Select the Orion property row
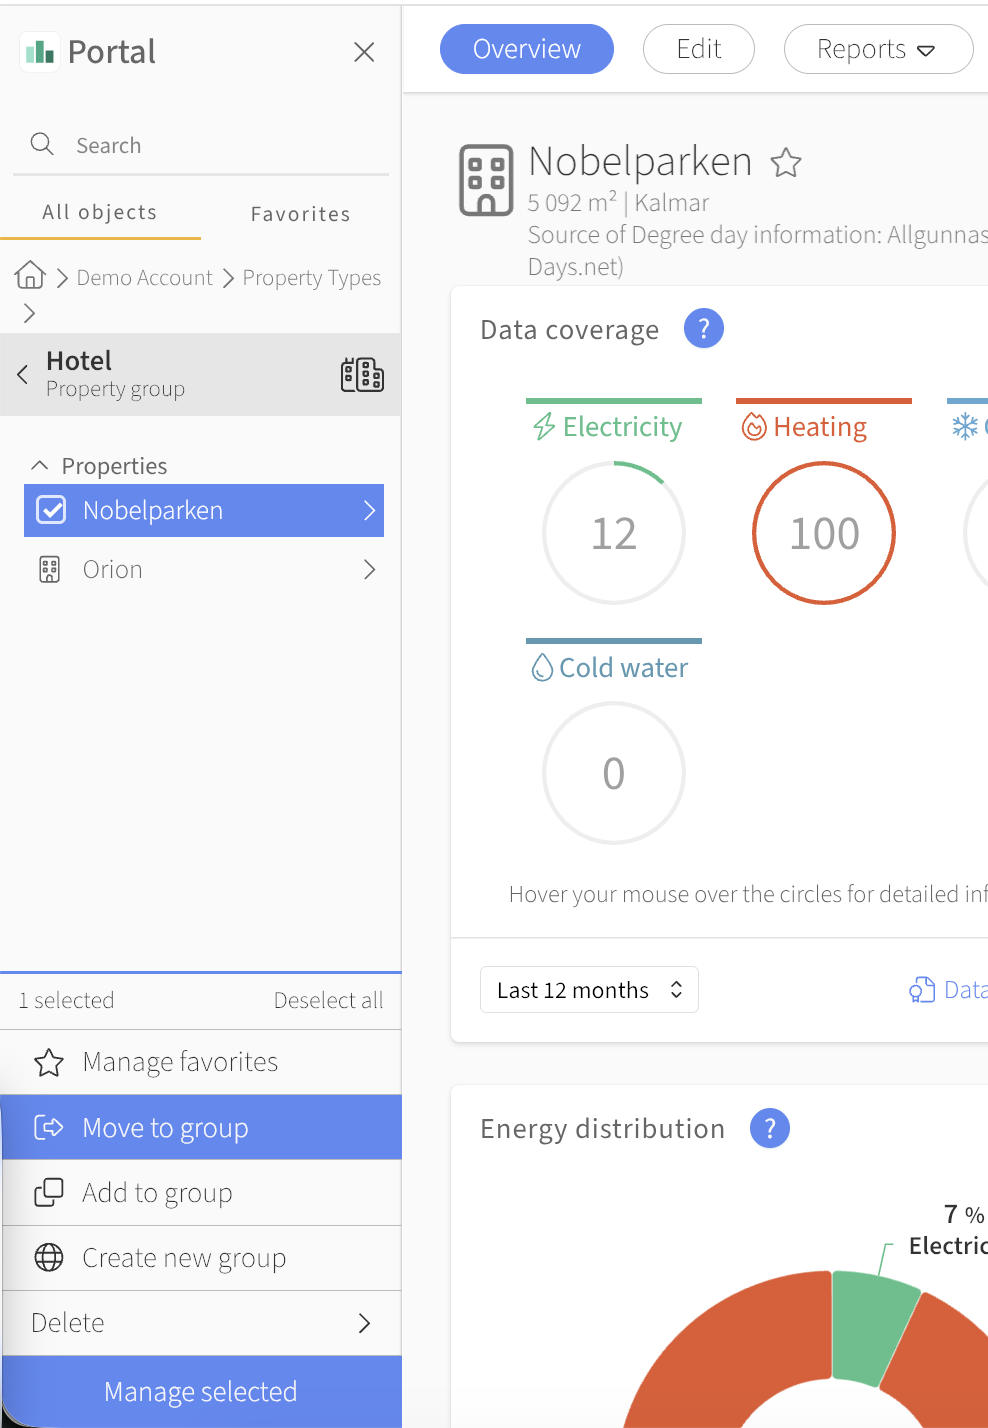Viewport: 988px width, 1428px height. point(204,569)
